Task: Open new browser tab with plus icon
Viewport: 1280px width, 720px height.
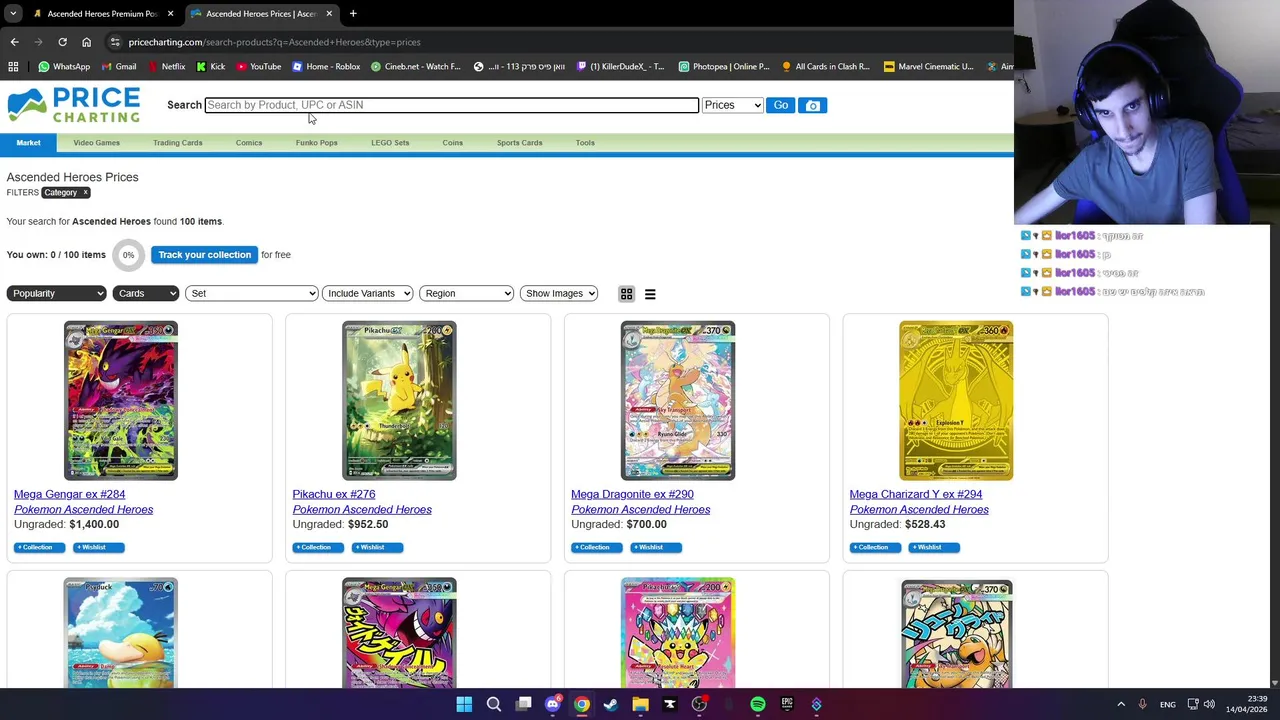Action: coord(353,14)
